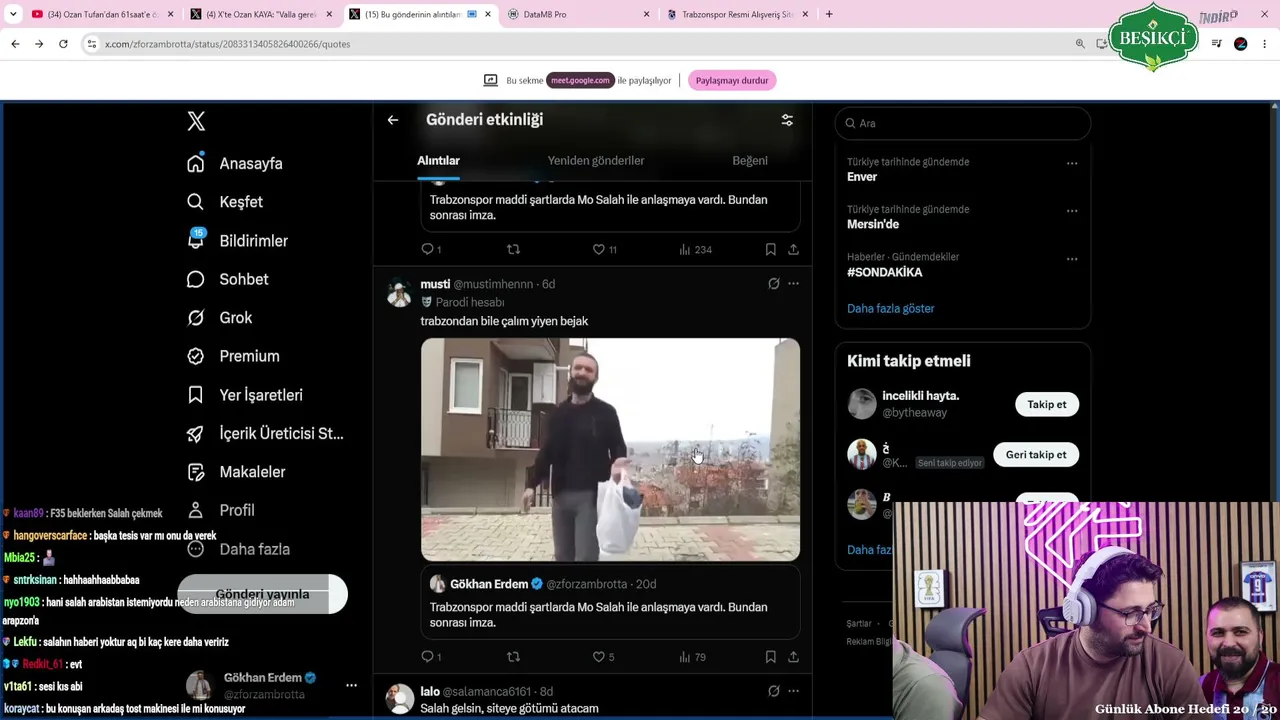Repost musti's post
Image resolution: width=1280 pixels, height=720 pixels.
513,657
